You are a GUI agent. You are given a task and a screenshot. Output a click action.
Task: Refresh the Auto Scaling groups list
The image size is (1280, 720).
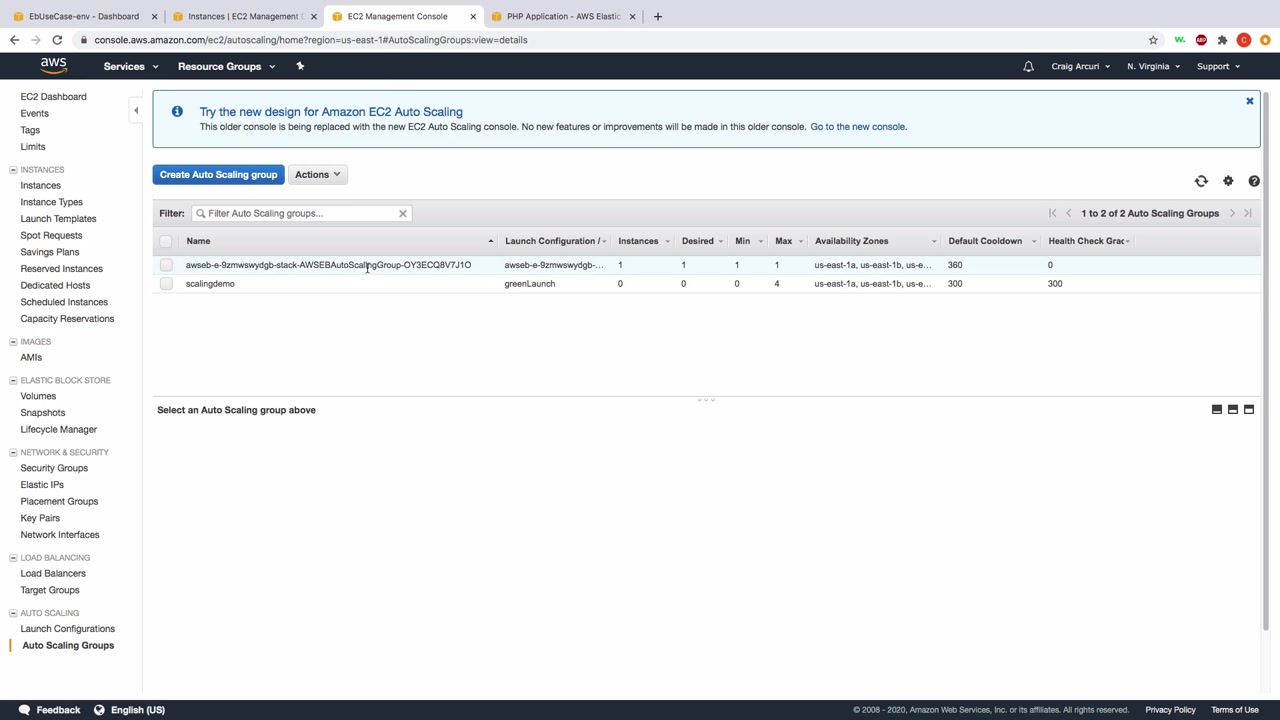click(1201, 181)
